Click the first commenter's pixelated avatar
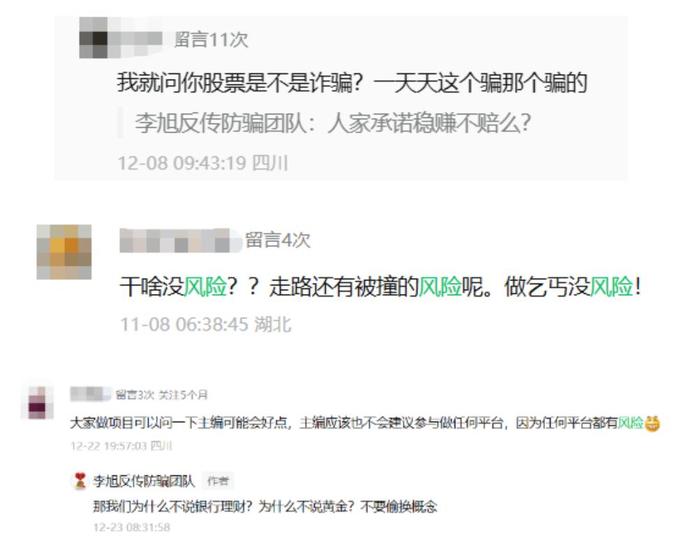 (94, 38)
